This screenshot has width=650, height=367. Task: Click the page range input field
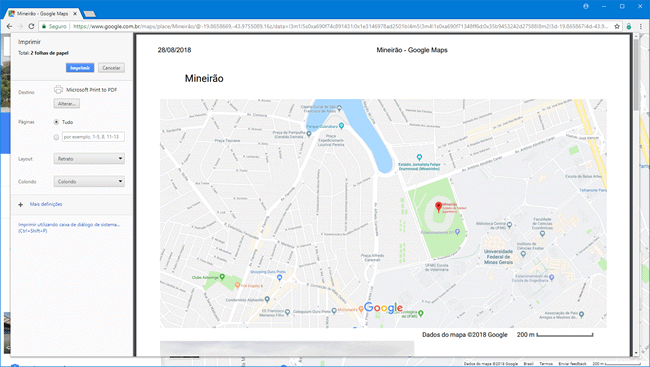pos(93,136)
